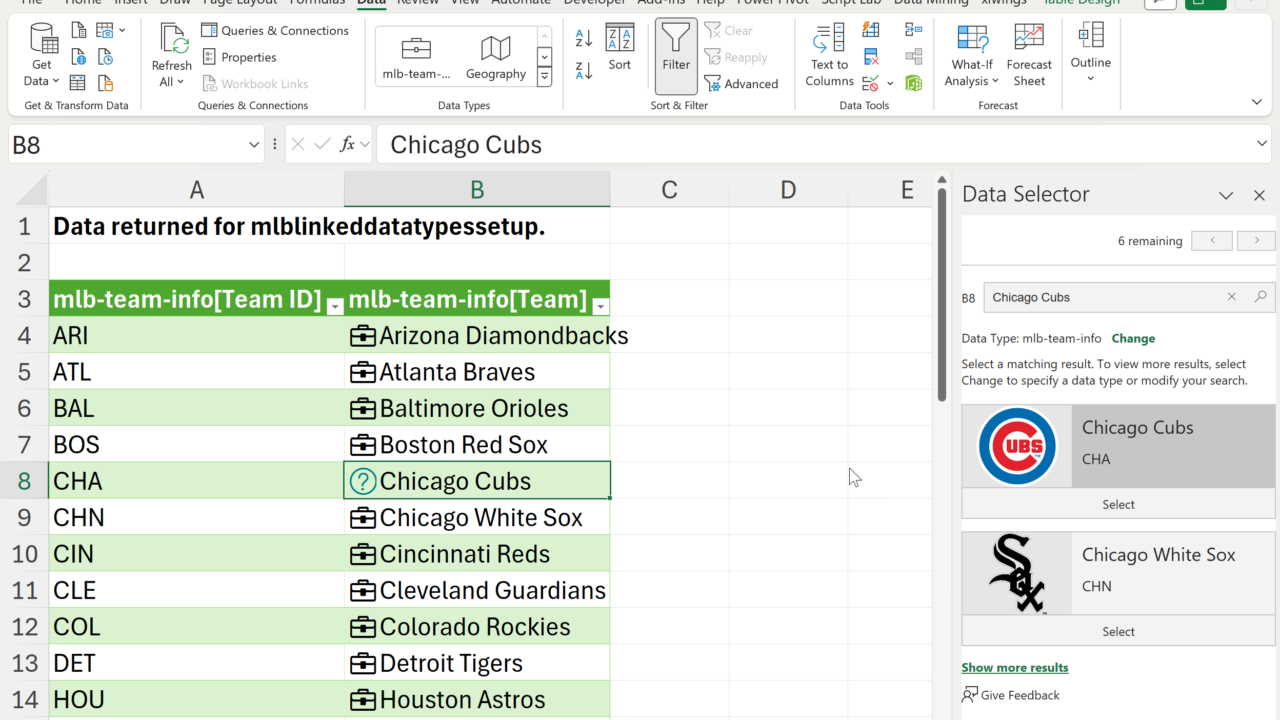Expand the Name Box dropdown
The width and height of the screenshot is (1280, 720).
(254, 145)
